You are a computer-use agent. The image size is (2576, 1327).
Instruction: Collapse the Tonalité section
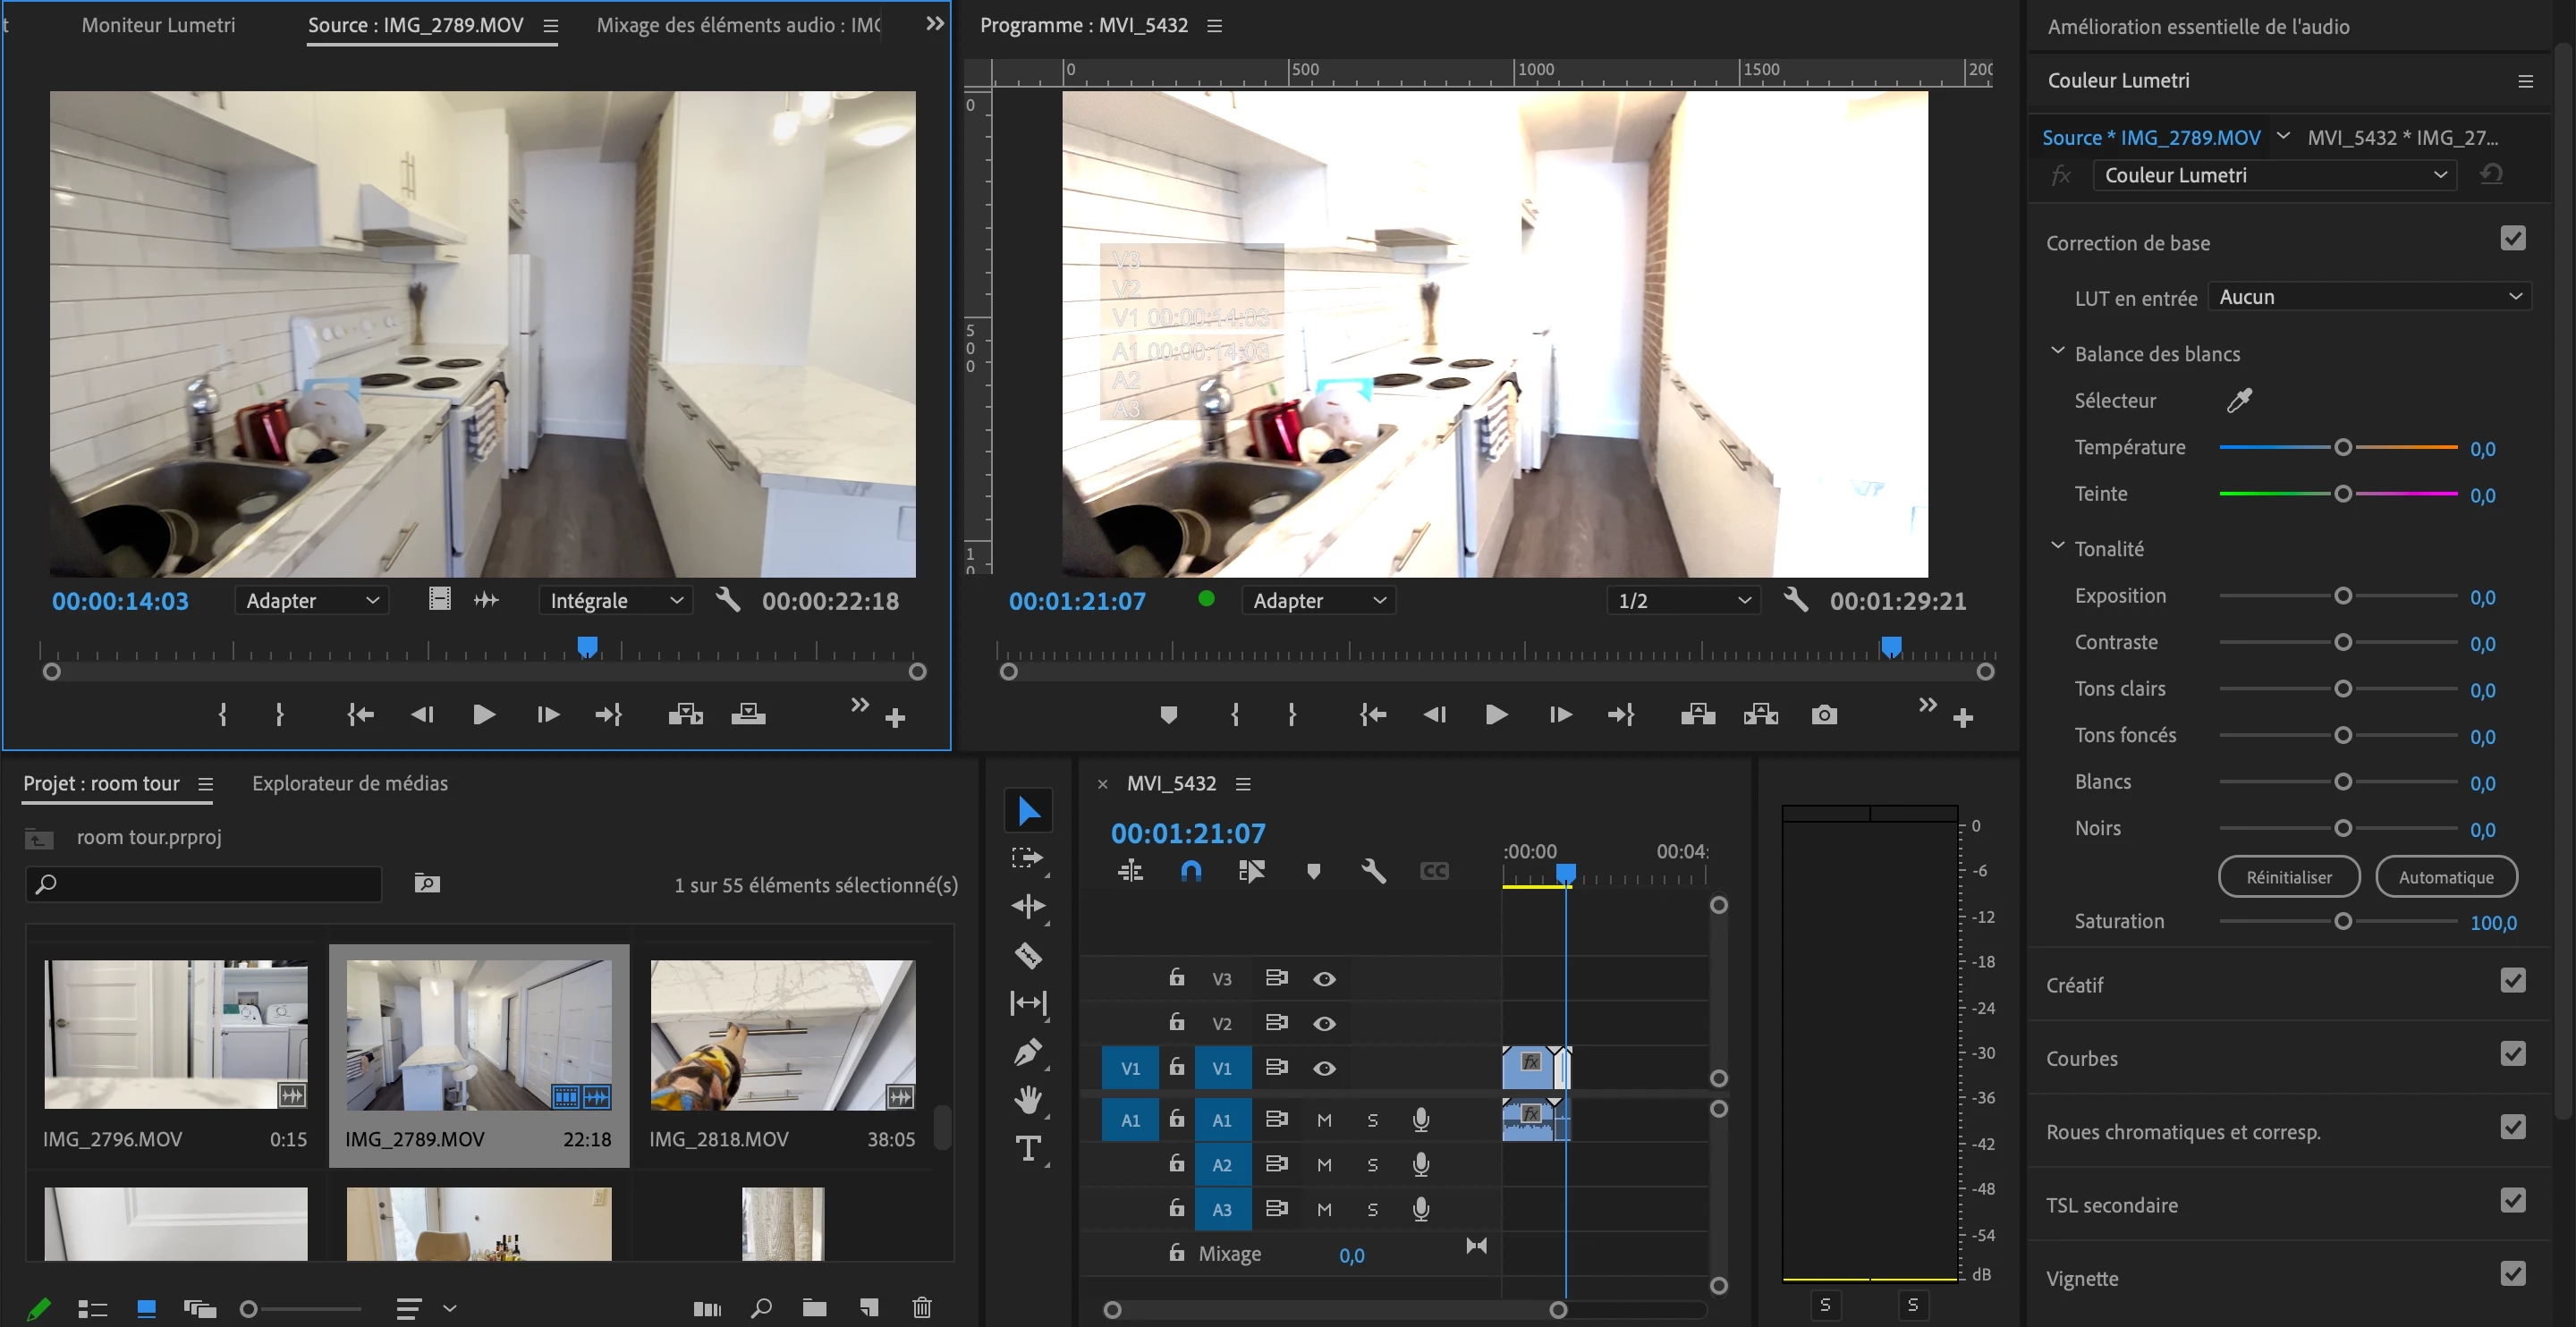tap(2057, 547)
